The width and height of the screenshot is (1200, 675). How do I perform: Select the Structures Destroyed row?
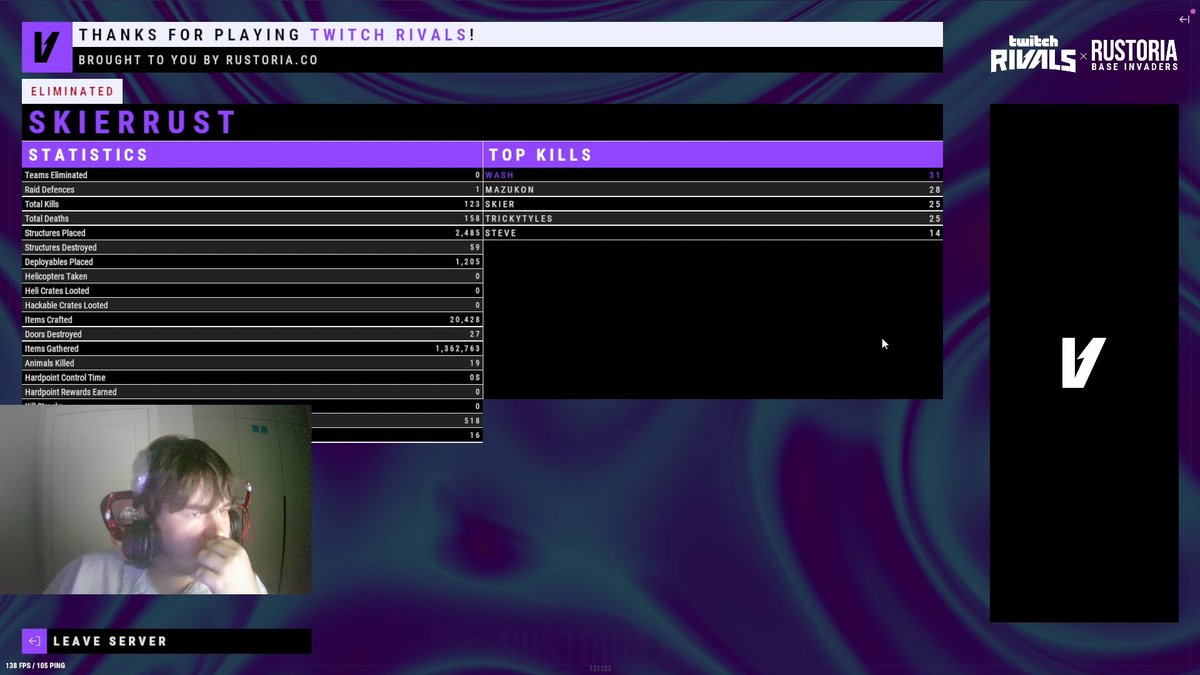pos(252,247)
